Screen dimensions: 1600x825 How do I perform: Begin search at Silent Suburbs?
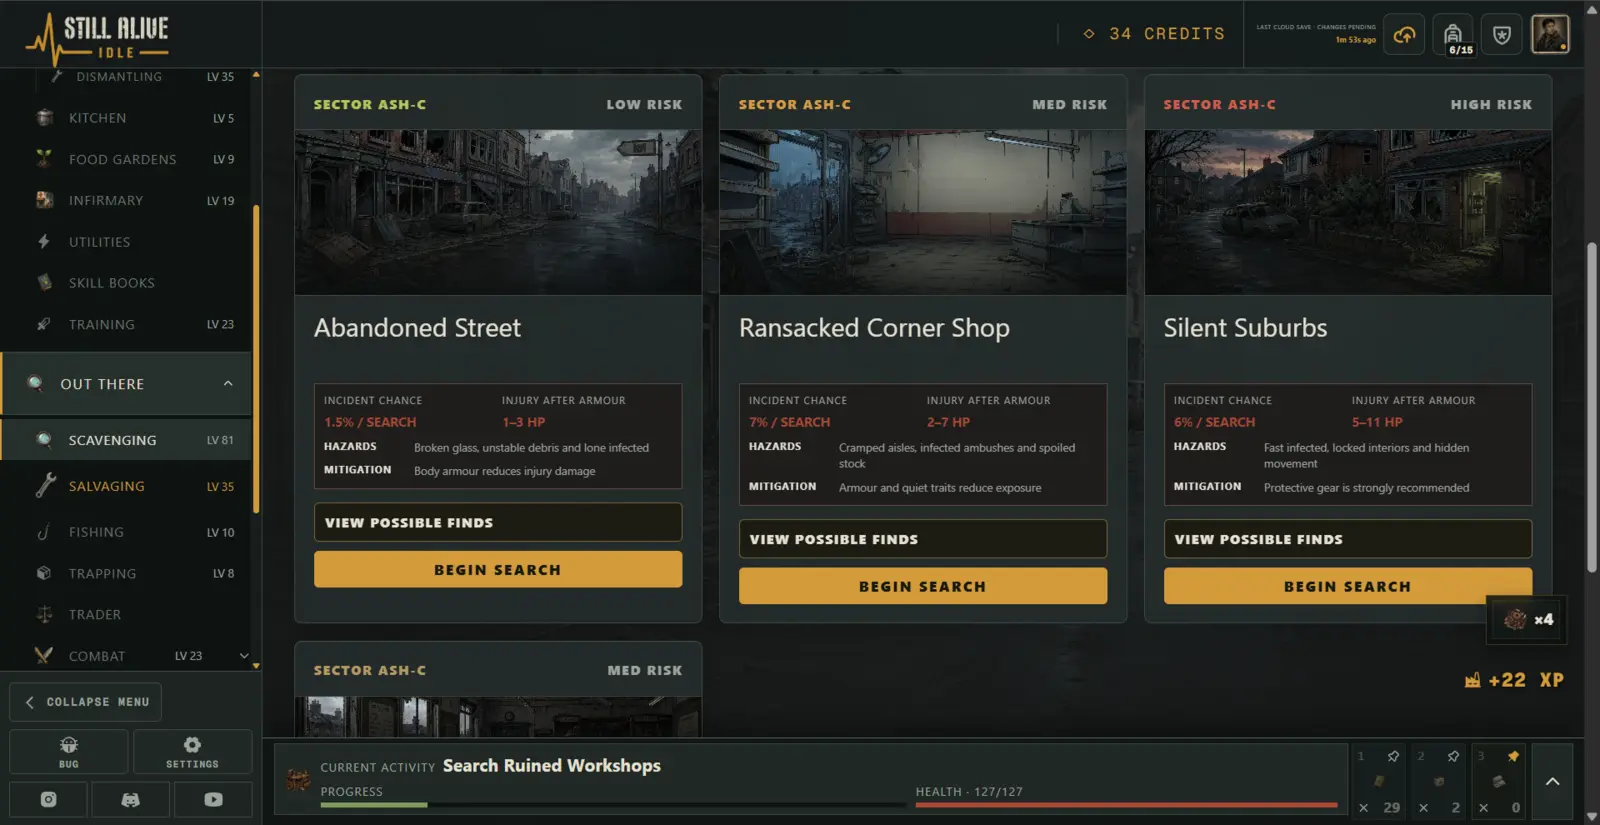point(1348,586)
